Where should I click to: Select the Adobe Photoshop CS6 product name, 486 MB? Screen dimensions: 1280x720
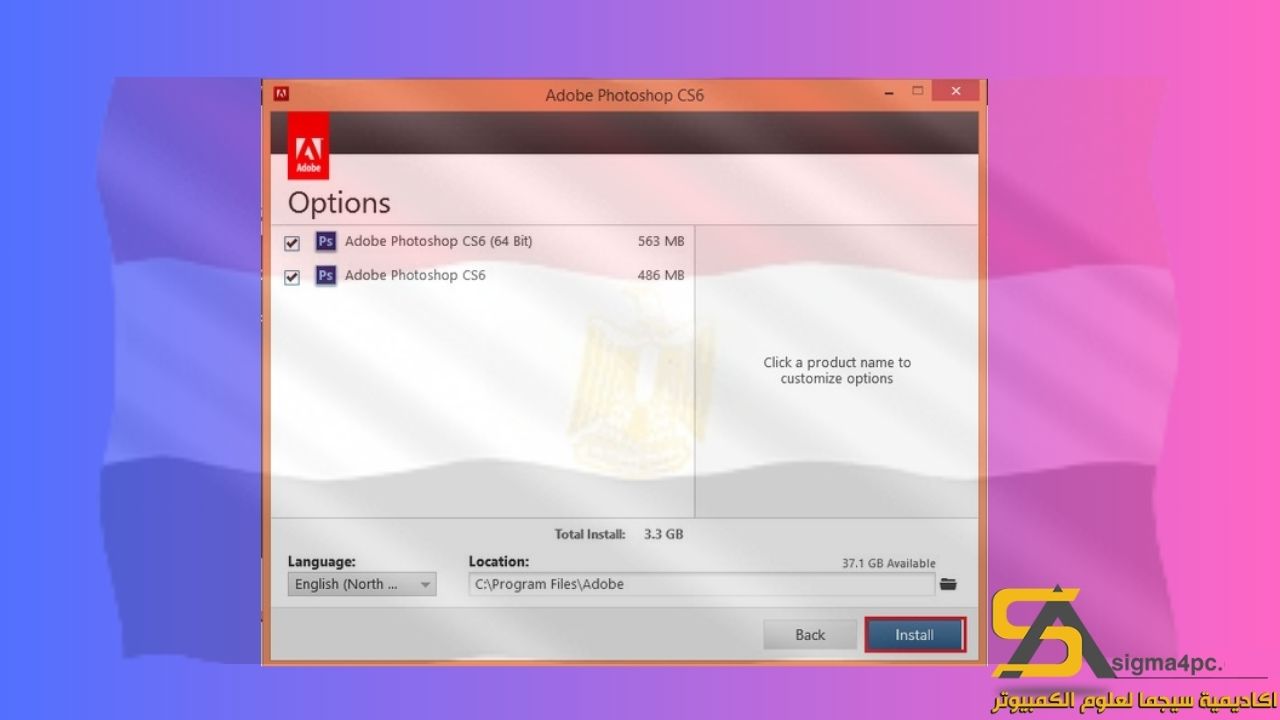point(415,275)
